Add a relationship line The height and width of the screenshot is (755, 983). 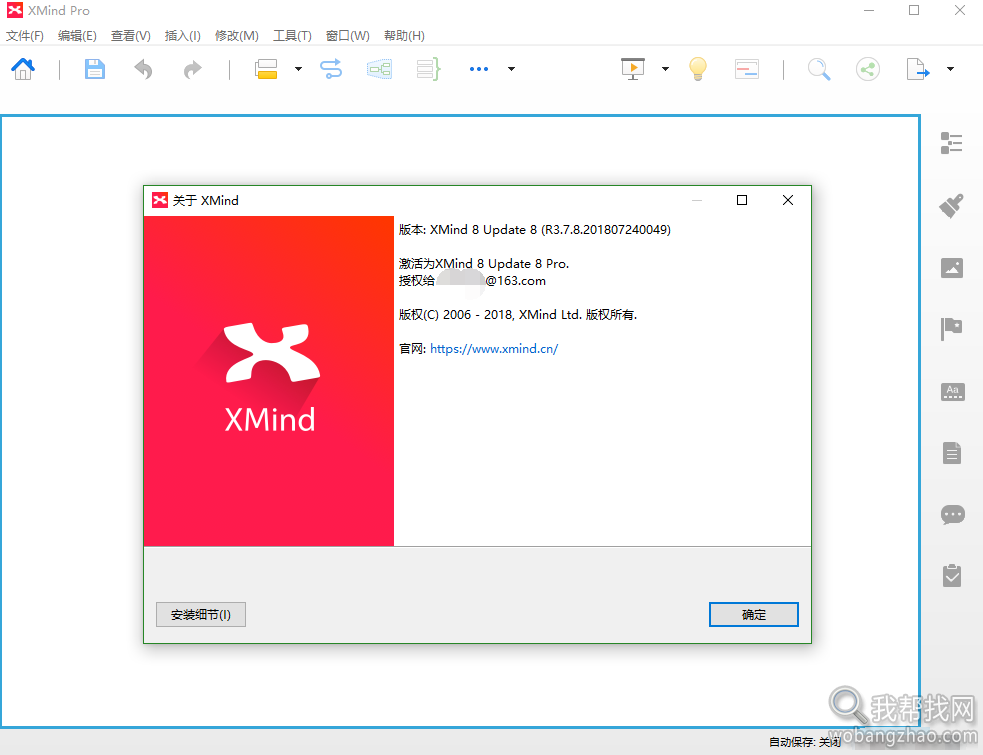coord(331,69)
